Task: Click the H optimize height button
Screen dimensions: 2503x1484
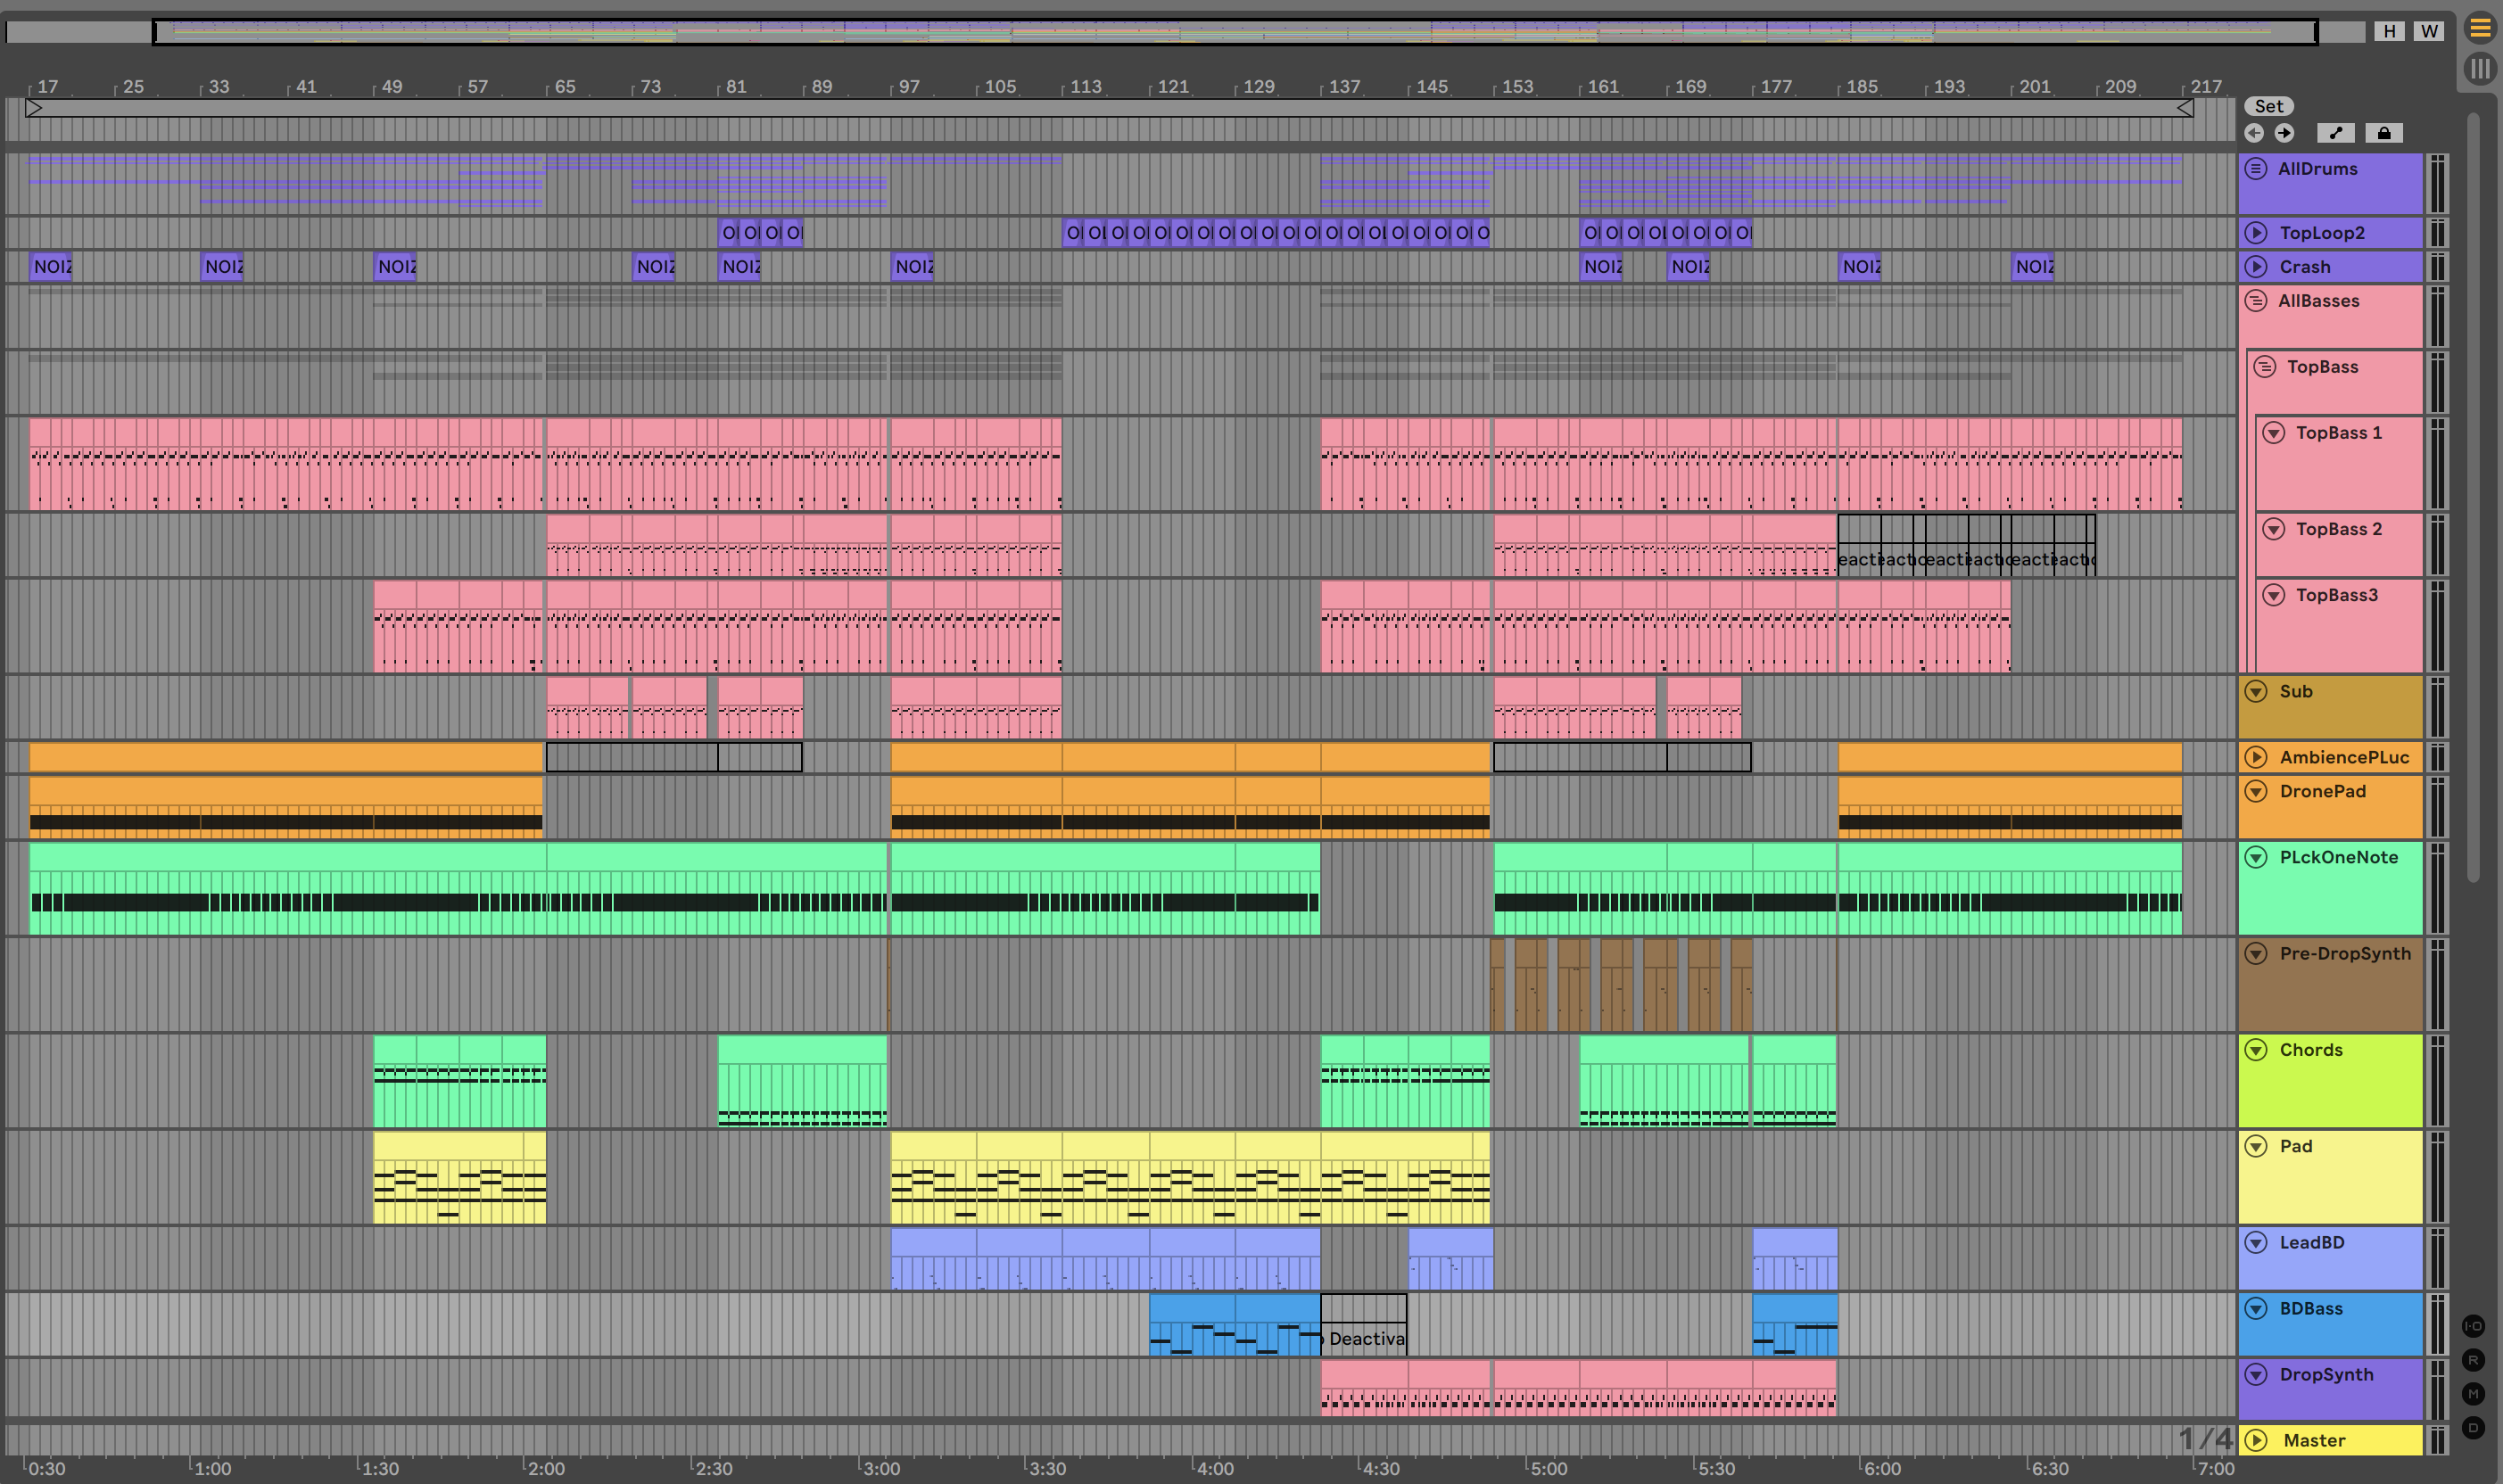Action: (x=2389, y=31)
